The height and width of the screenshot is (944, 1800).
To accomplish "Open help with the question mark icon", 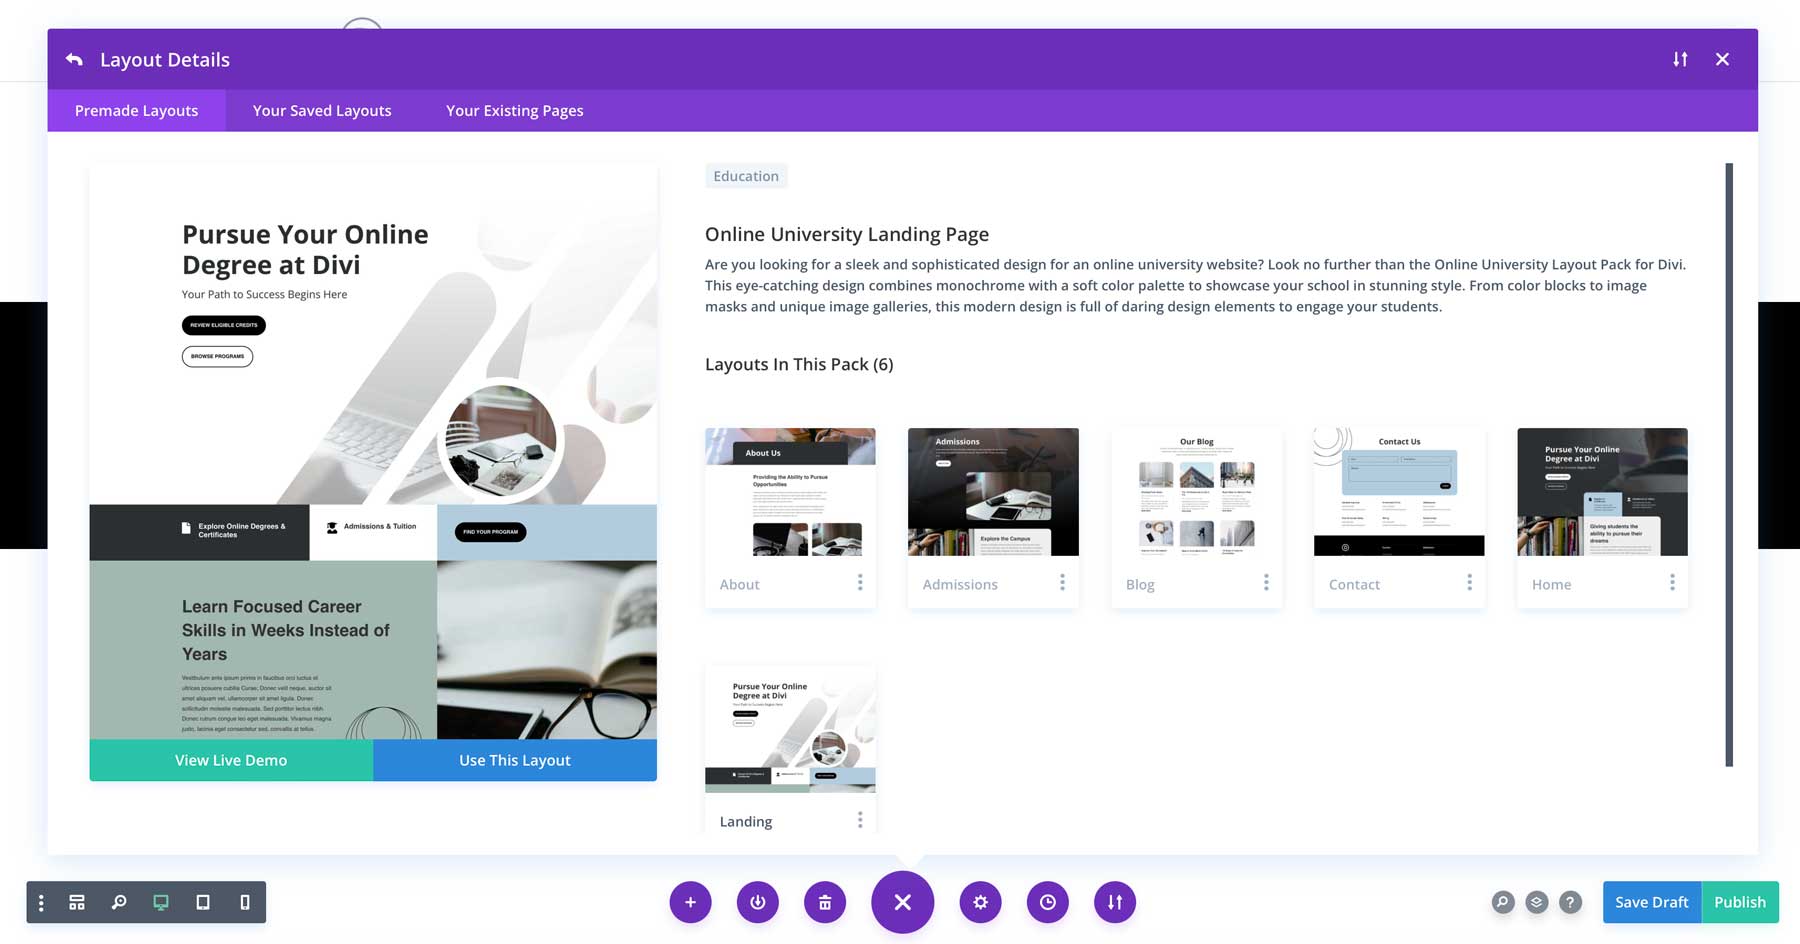I will 1571,902.
